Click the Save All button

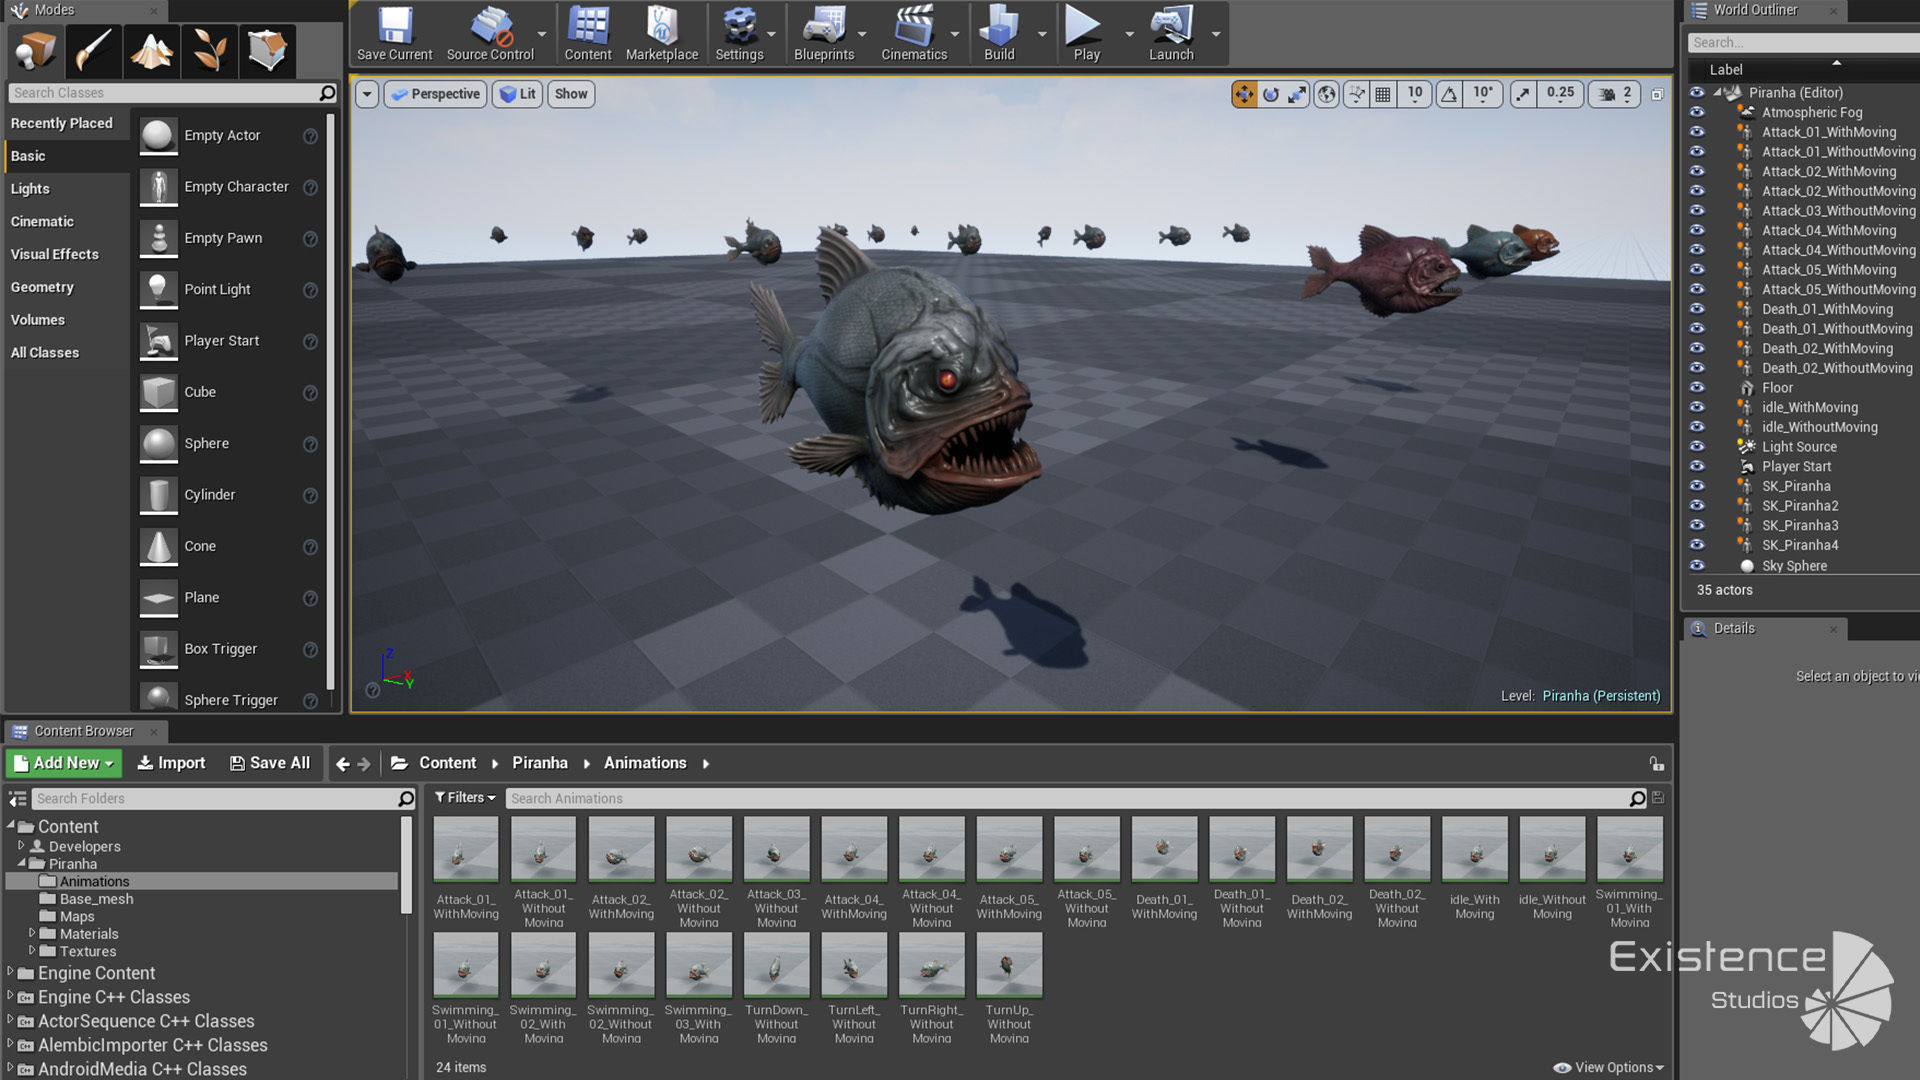(270, 763)
